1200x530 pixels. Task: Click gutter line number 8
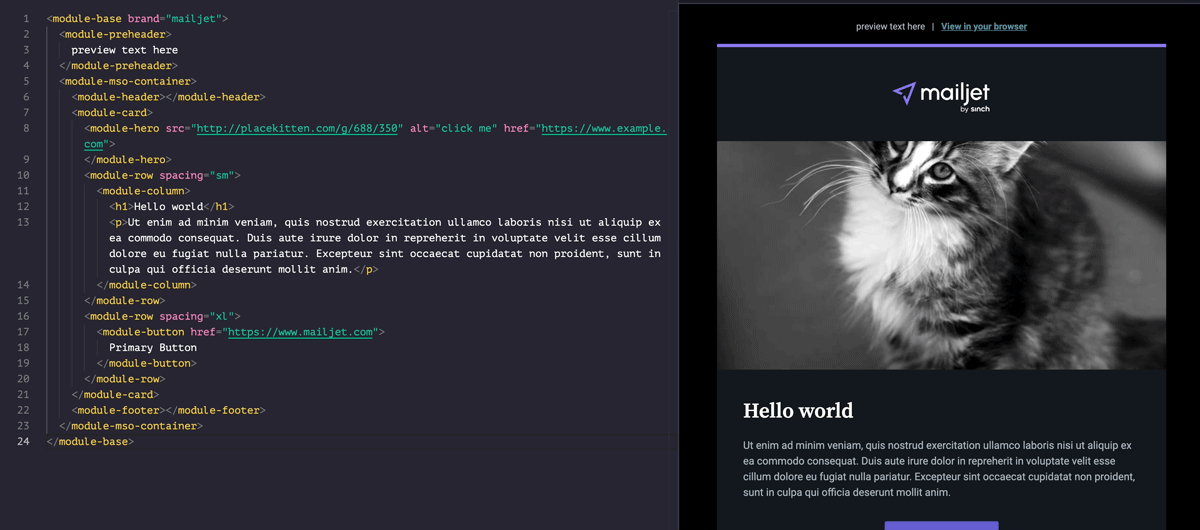click(x=24, y=128)
